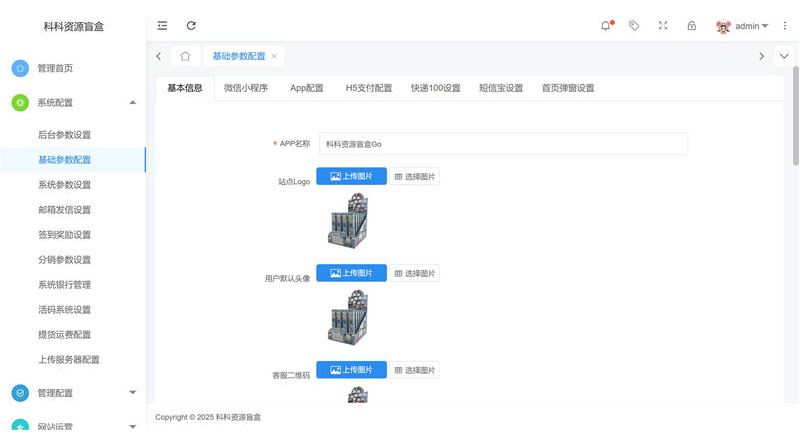Click 上传图片 button for 站点Logo
This screenshot has height=437, width=804.
(351, 176)
